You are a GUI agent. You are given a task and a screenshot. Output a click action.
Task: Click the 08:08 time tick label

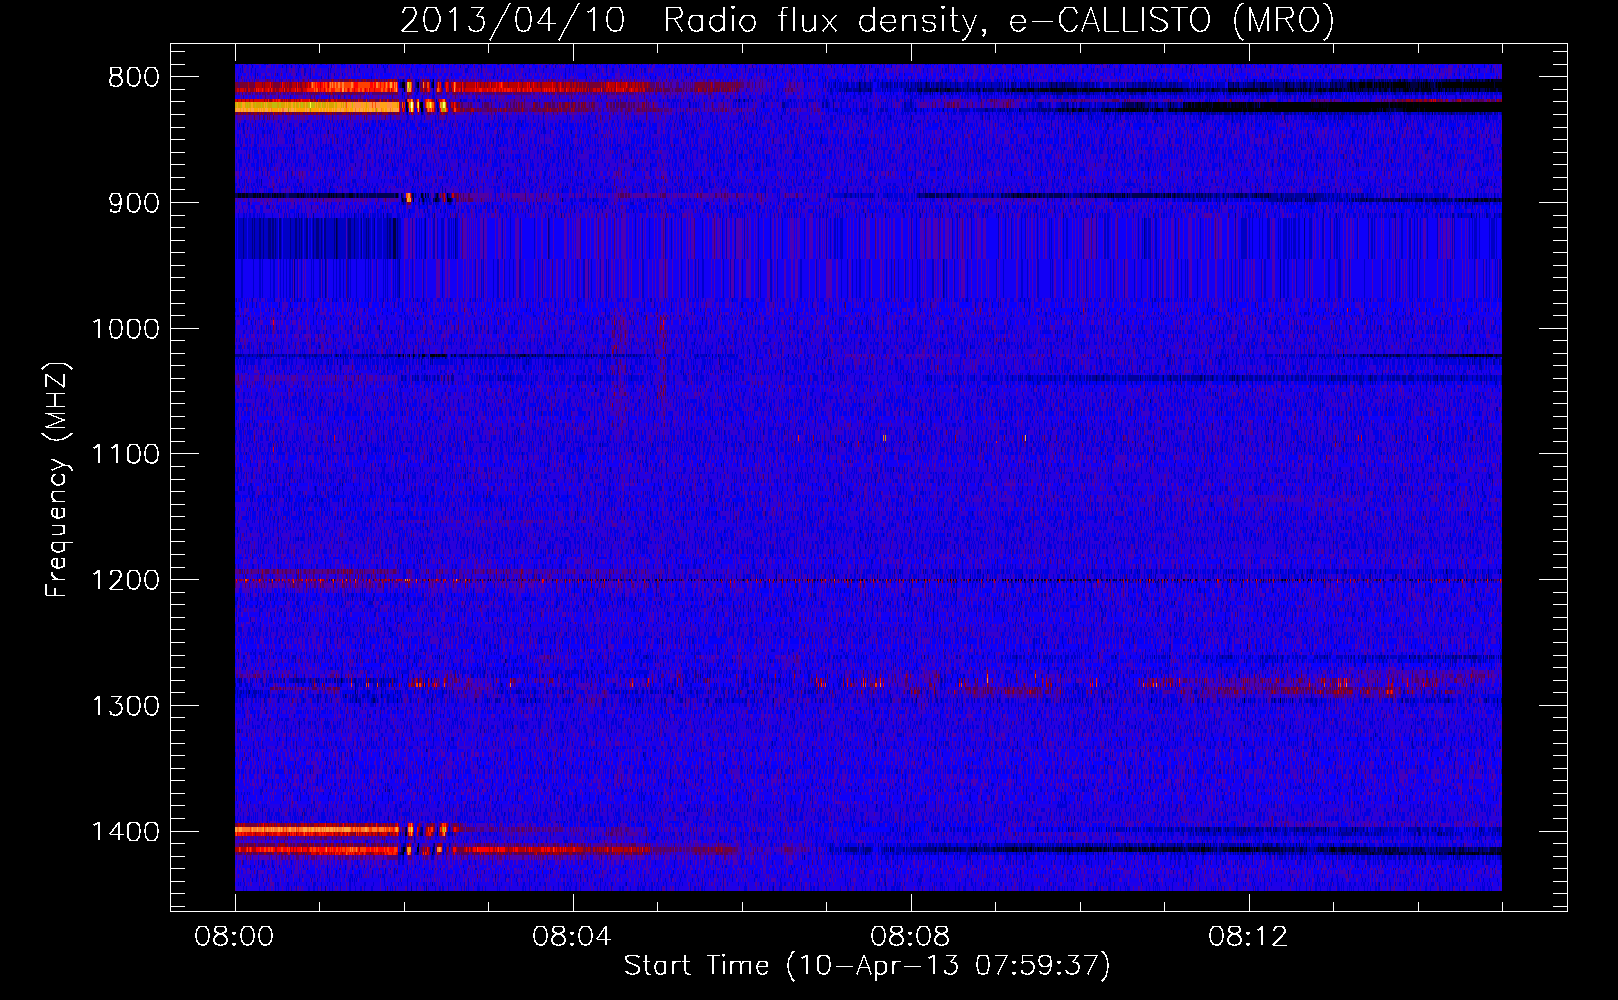click(x=910, y=937)
